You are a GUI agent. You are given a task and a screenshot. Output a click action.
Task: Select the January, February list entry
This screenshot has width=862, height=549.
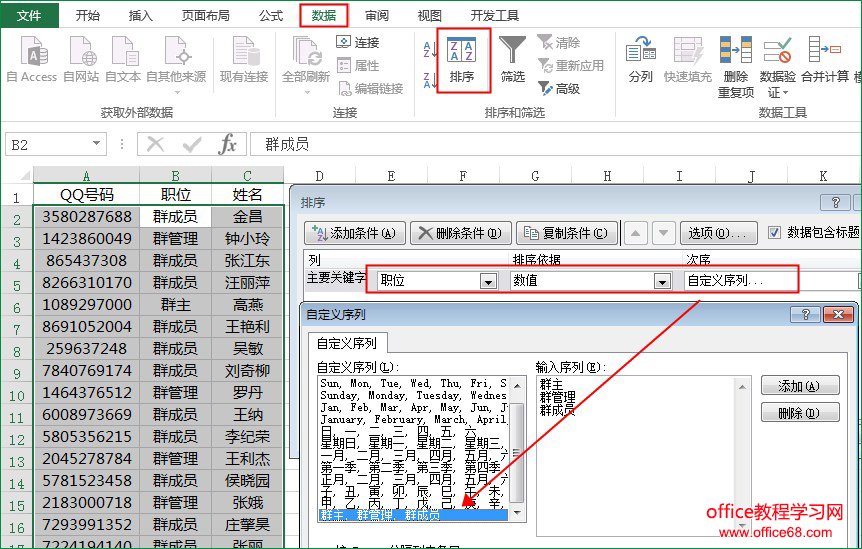(x=413, y=419)
